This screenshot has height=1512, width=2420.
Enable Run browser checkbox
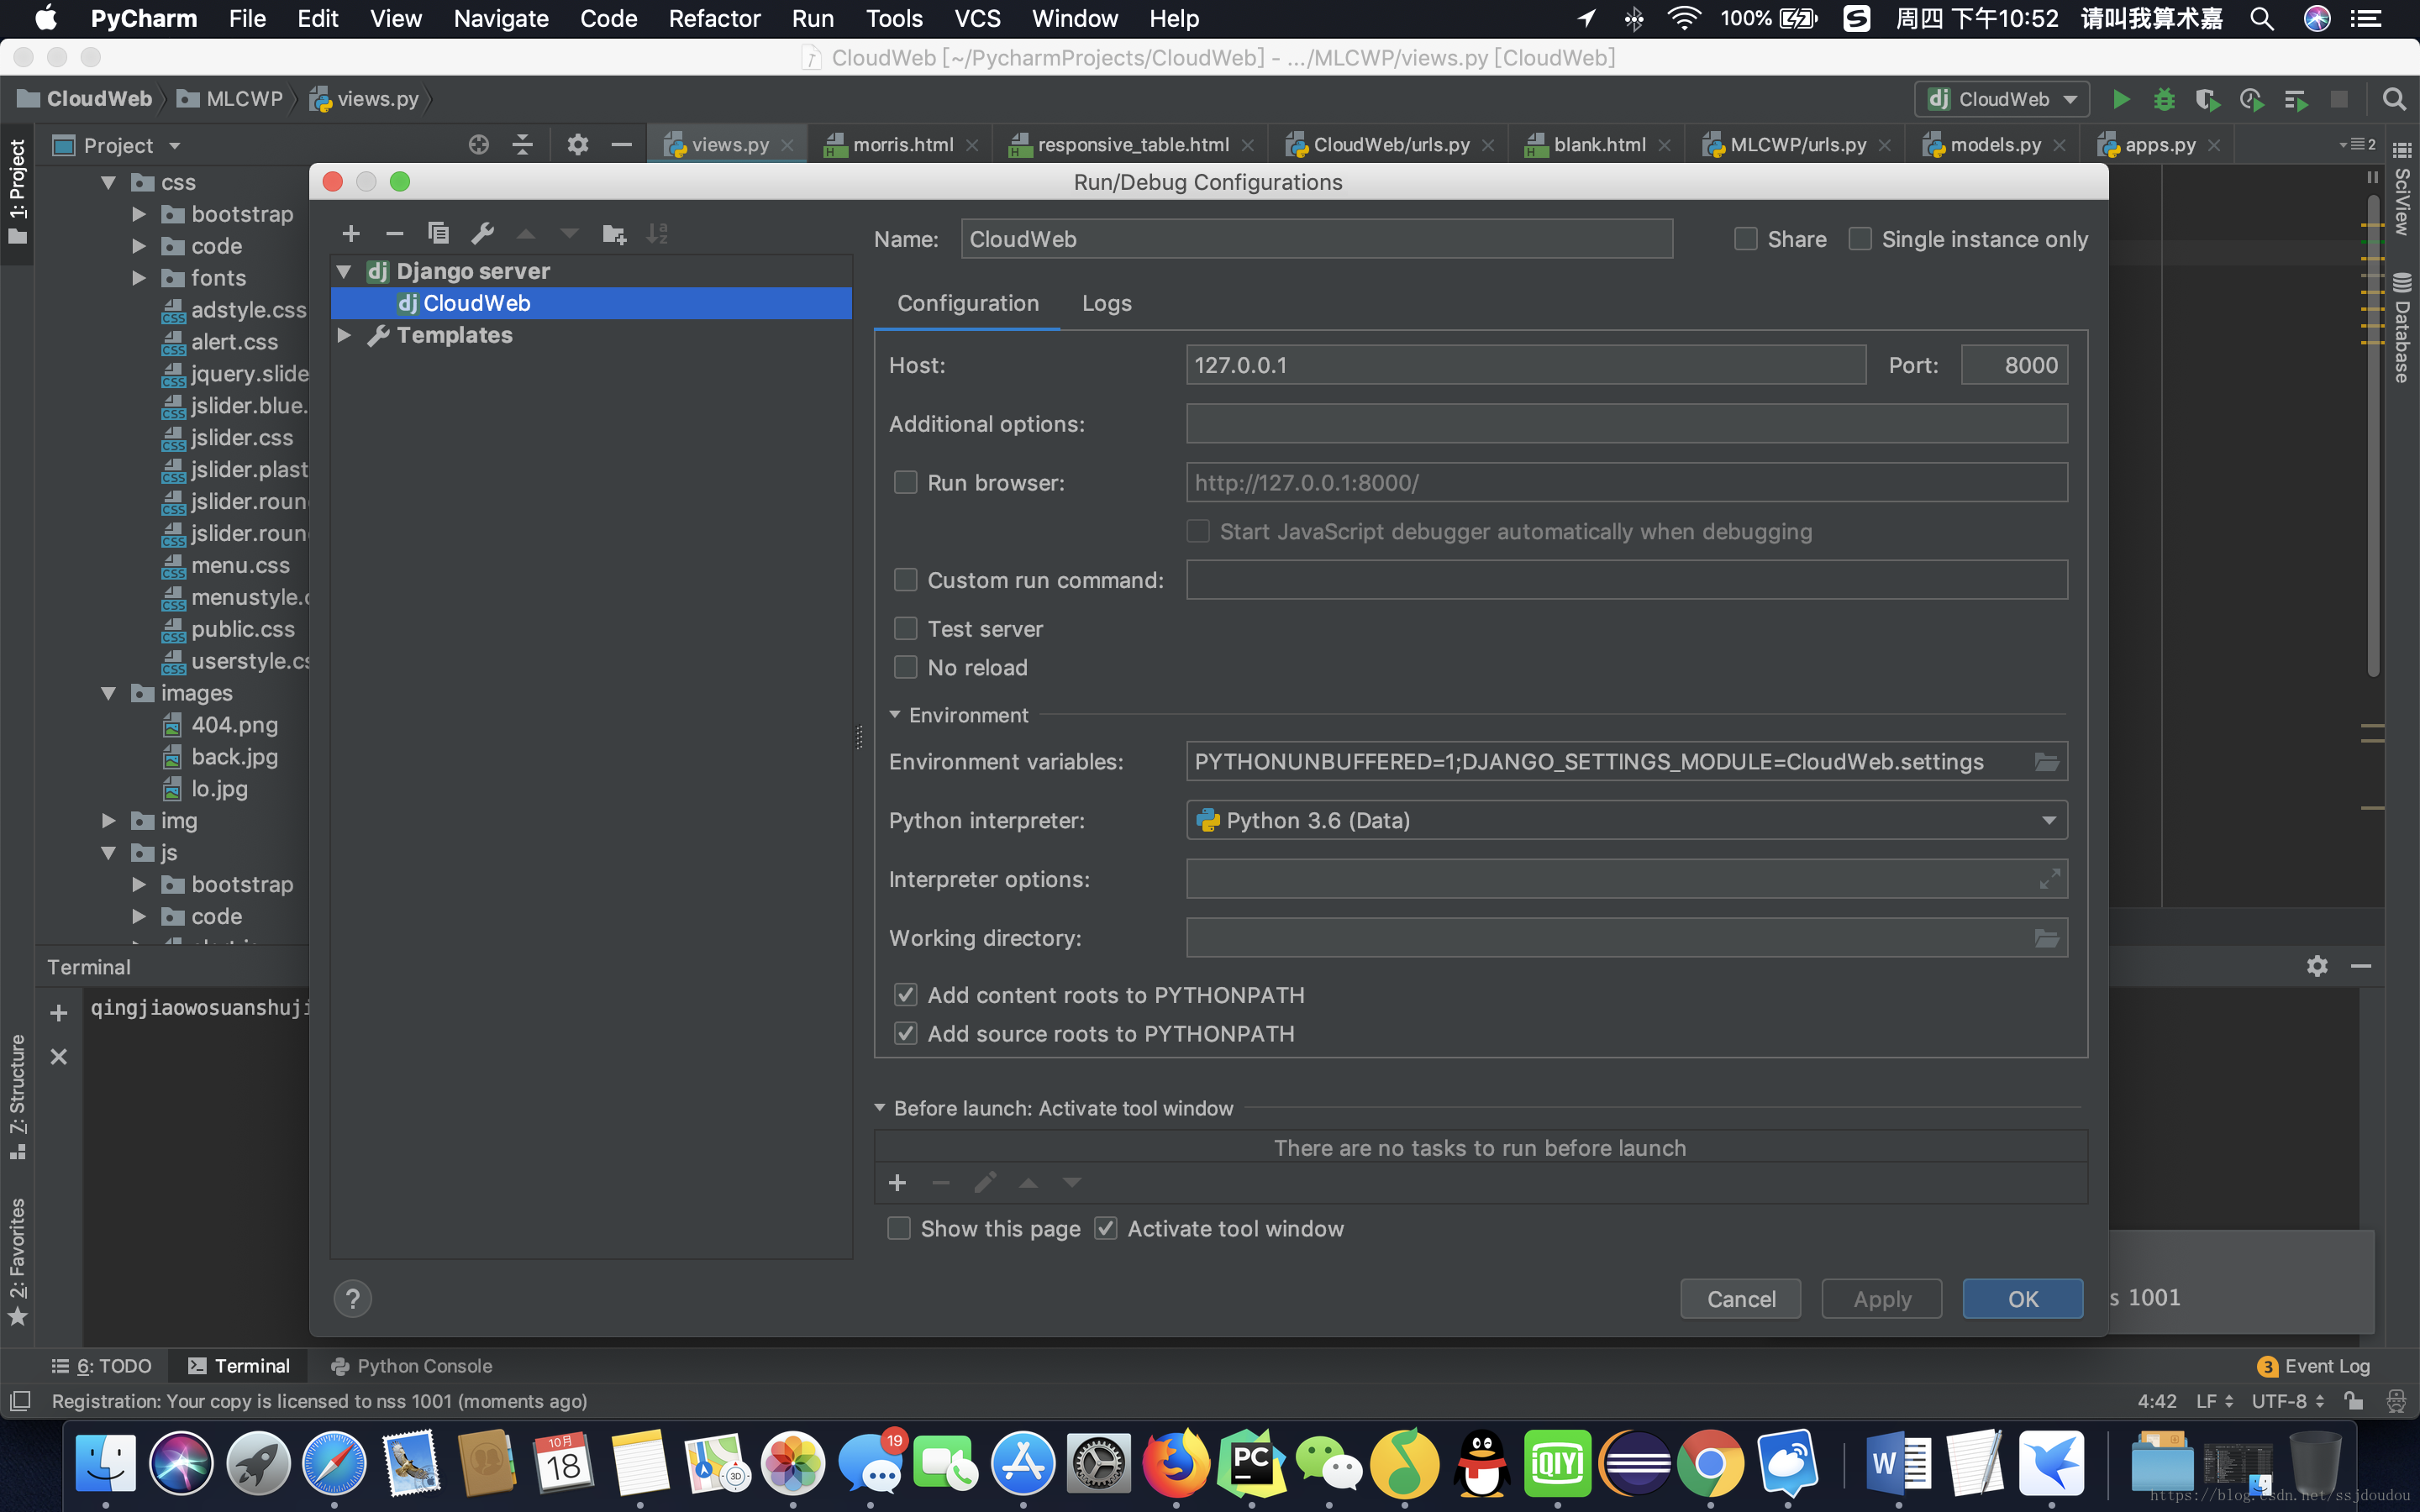click(x=905, y=483)
